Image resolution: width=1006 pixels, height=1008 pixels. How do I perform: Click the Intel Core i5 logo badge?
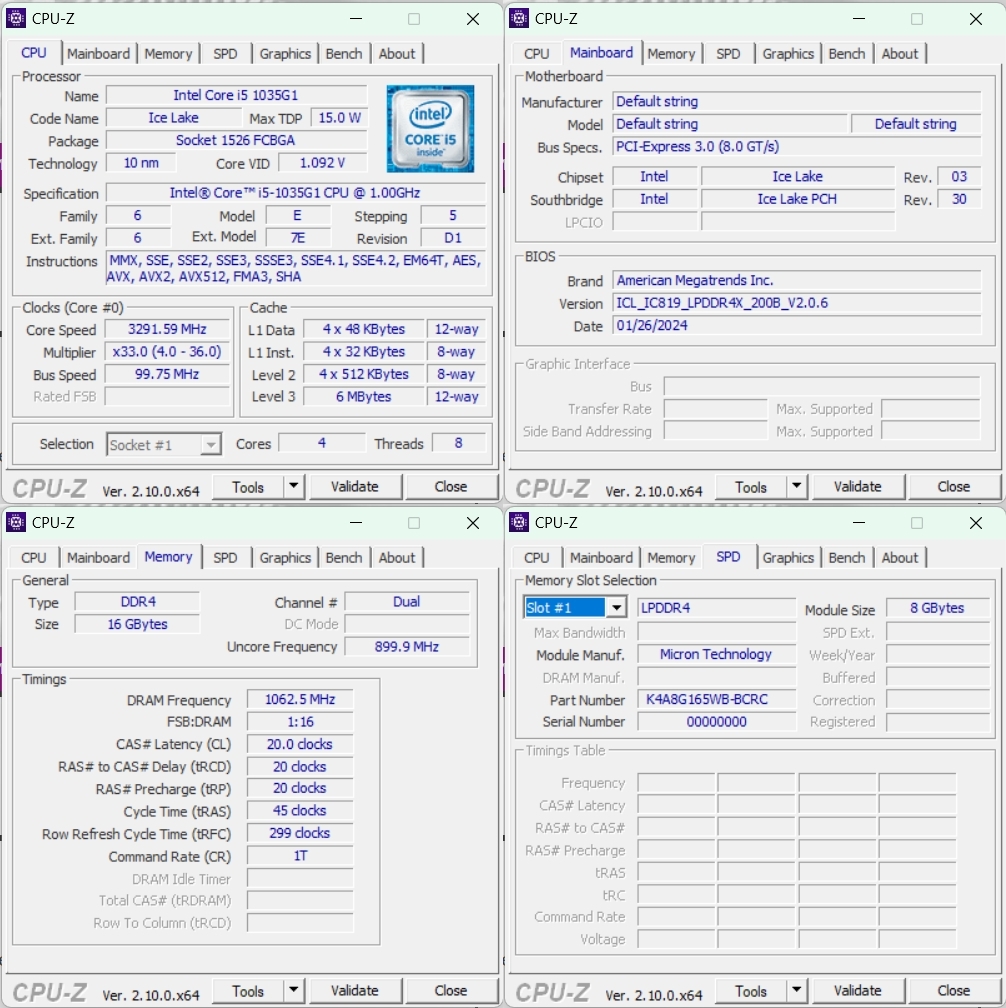pyautogui.click(x=430, y=128)
